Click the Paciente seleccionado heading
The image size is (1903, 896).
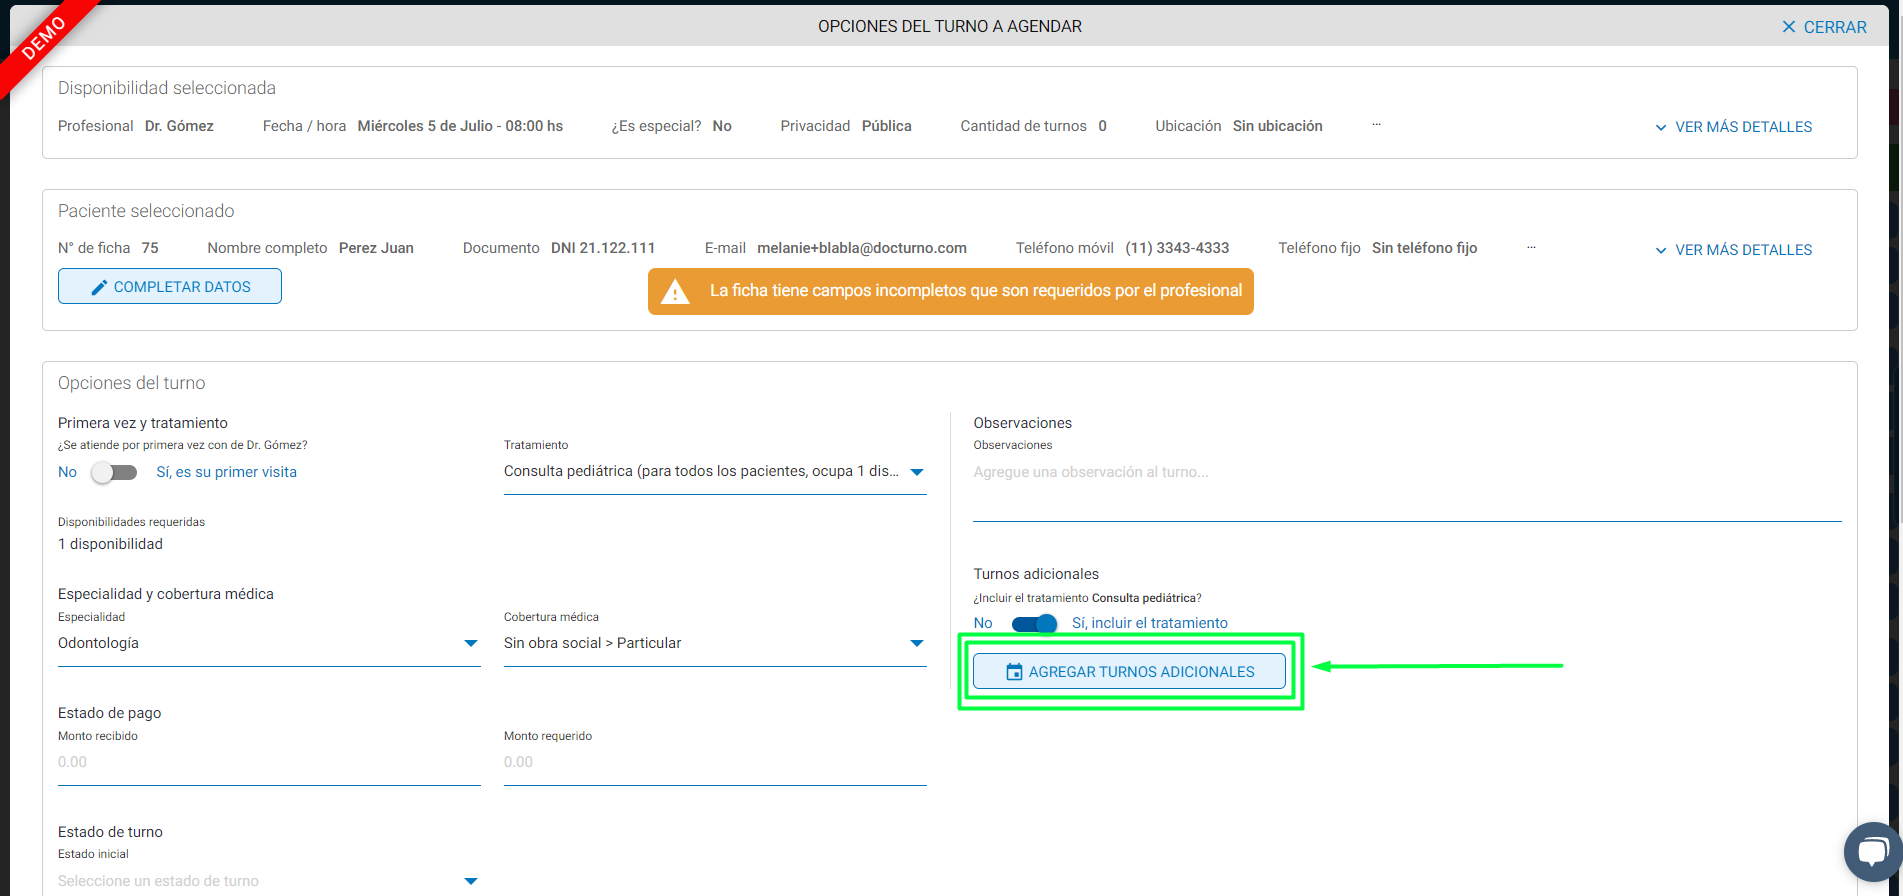[x=146, y=211]
